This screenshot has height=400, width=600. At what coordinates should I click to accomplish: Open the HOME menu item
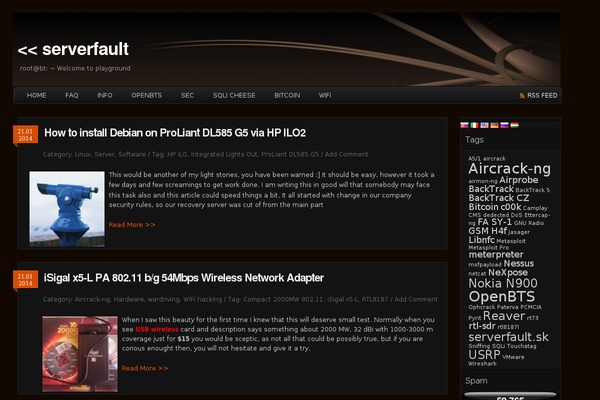click(36, 95)
